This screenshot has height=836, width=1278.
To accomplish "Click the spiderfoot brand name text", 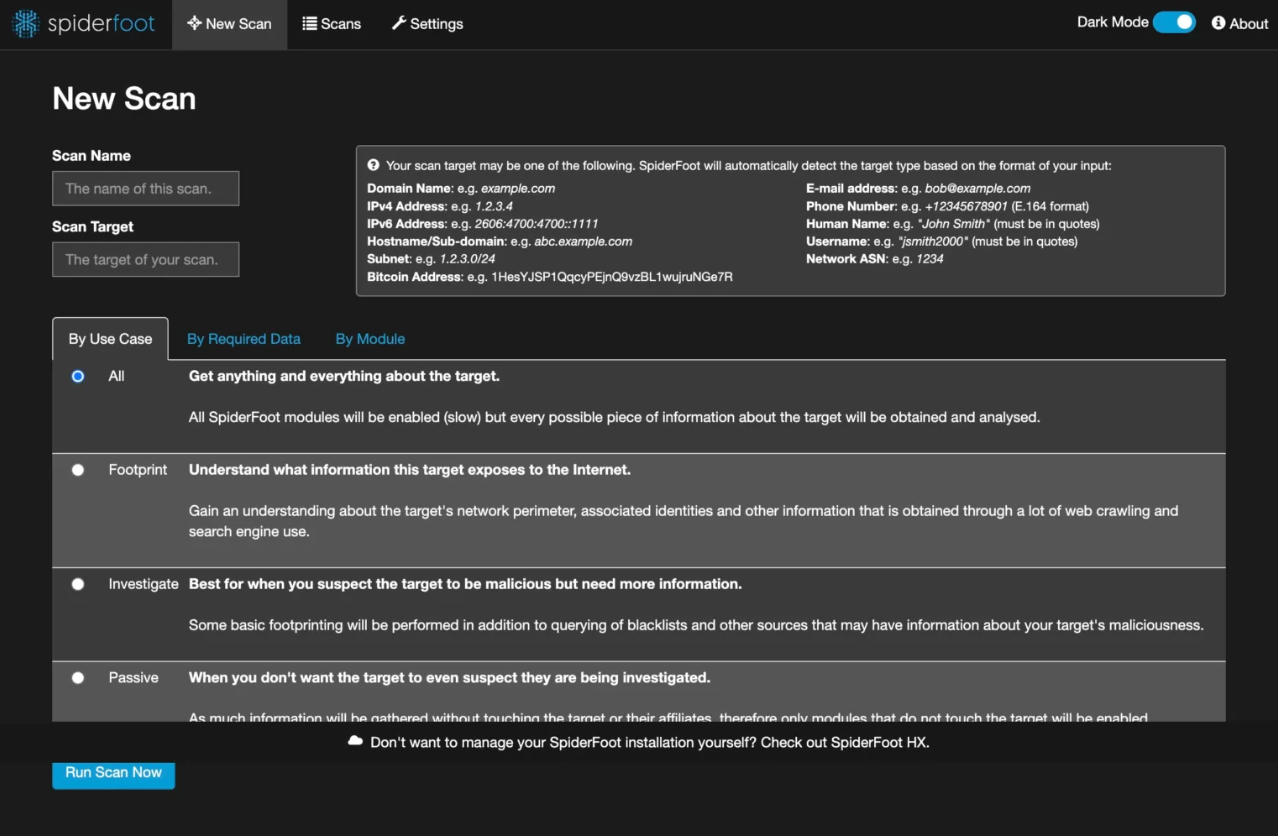I will (101, 24).
